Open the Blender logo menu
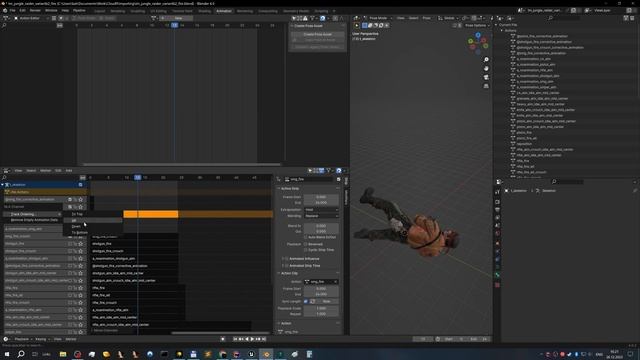This screenshot has height=360, width=640. pos(5,11)
